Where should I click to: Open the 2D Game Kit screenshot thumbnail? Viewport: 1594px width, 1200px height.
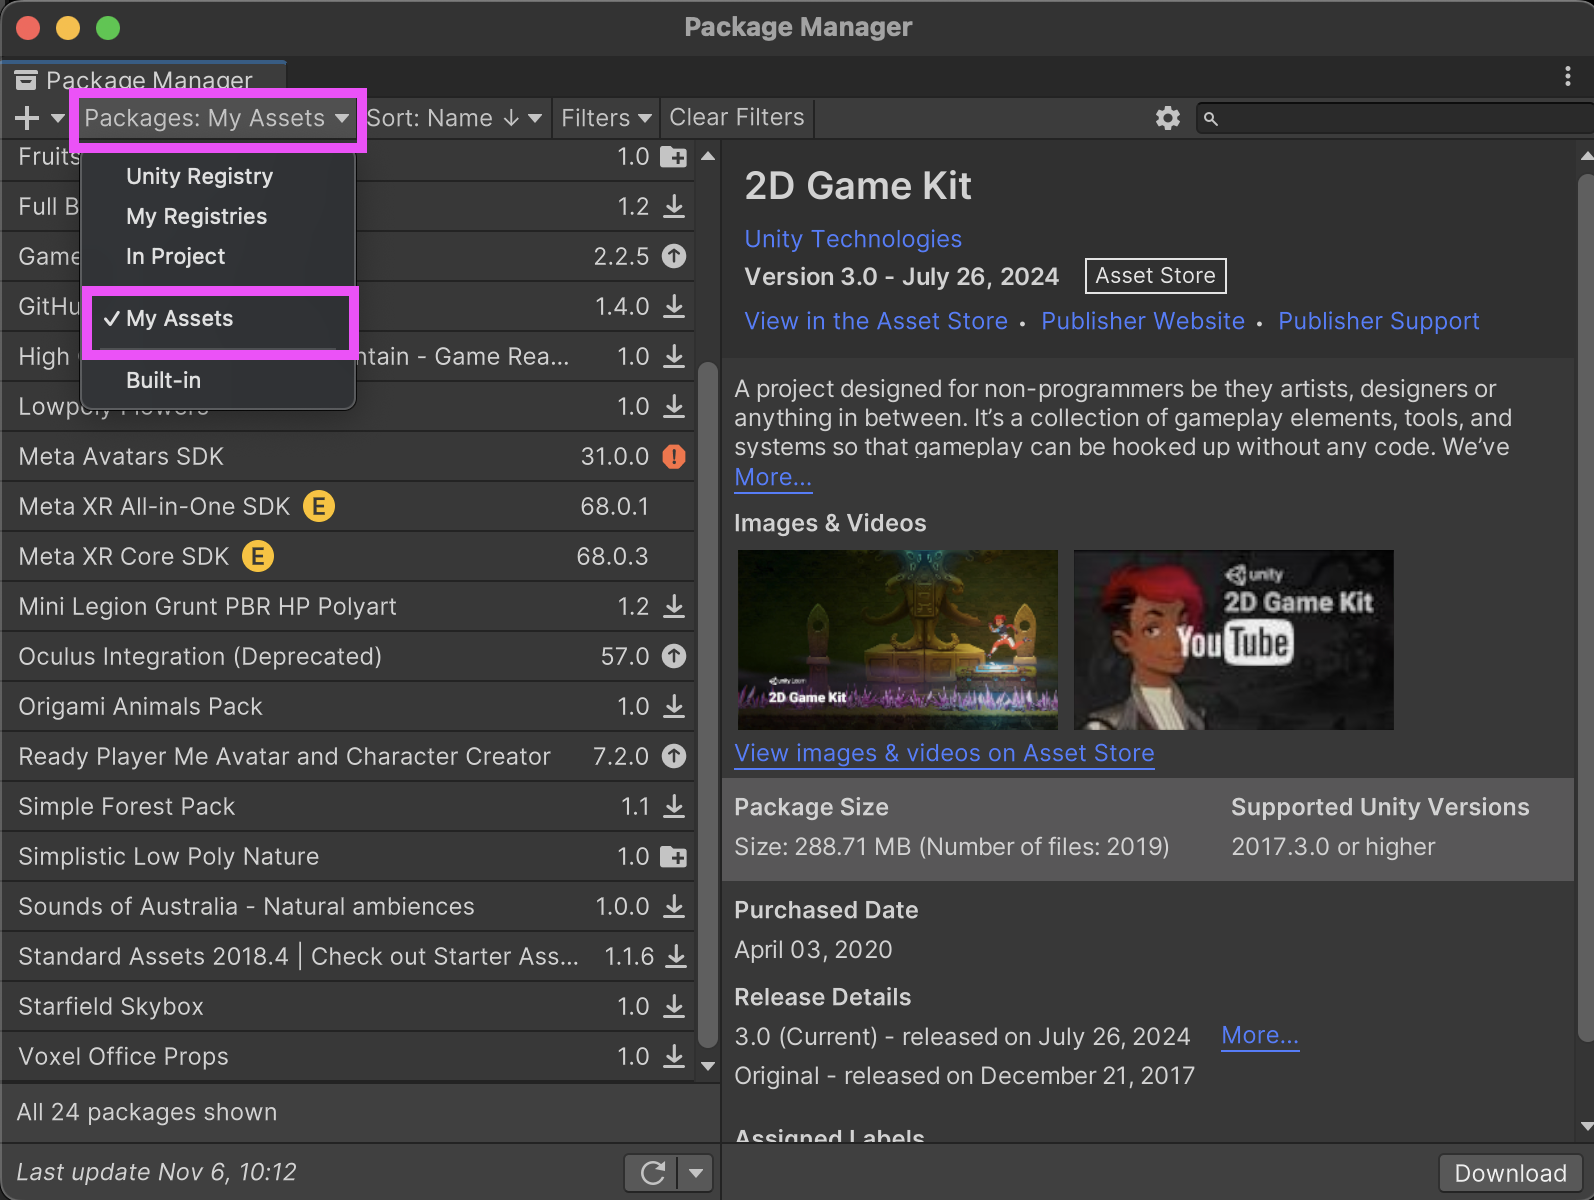898,640
